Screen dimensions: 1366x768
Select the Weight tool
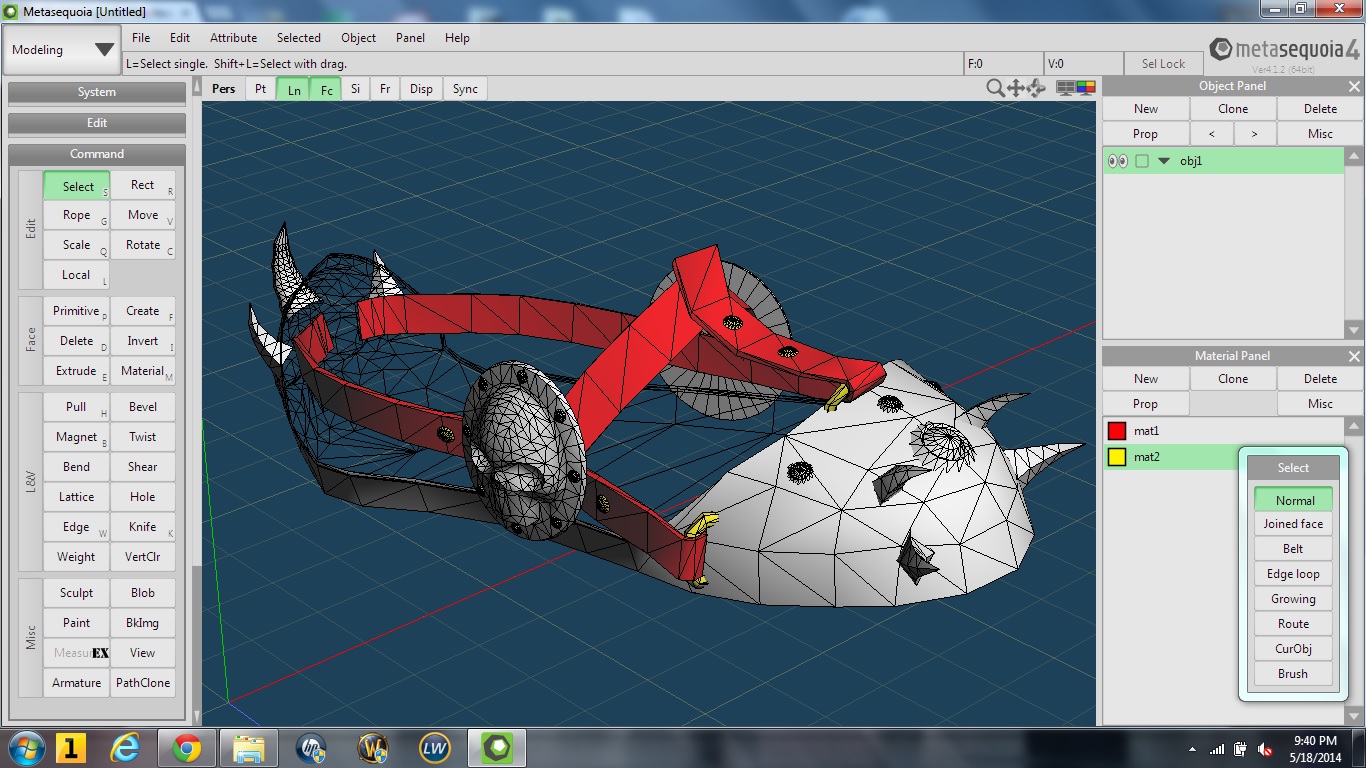(76, 557)
